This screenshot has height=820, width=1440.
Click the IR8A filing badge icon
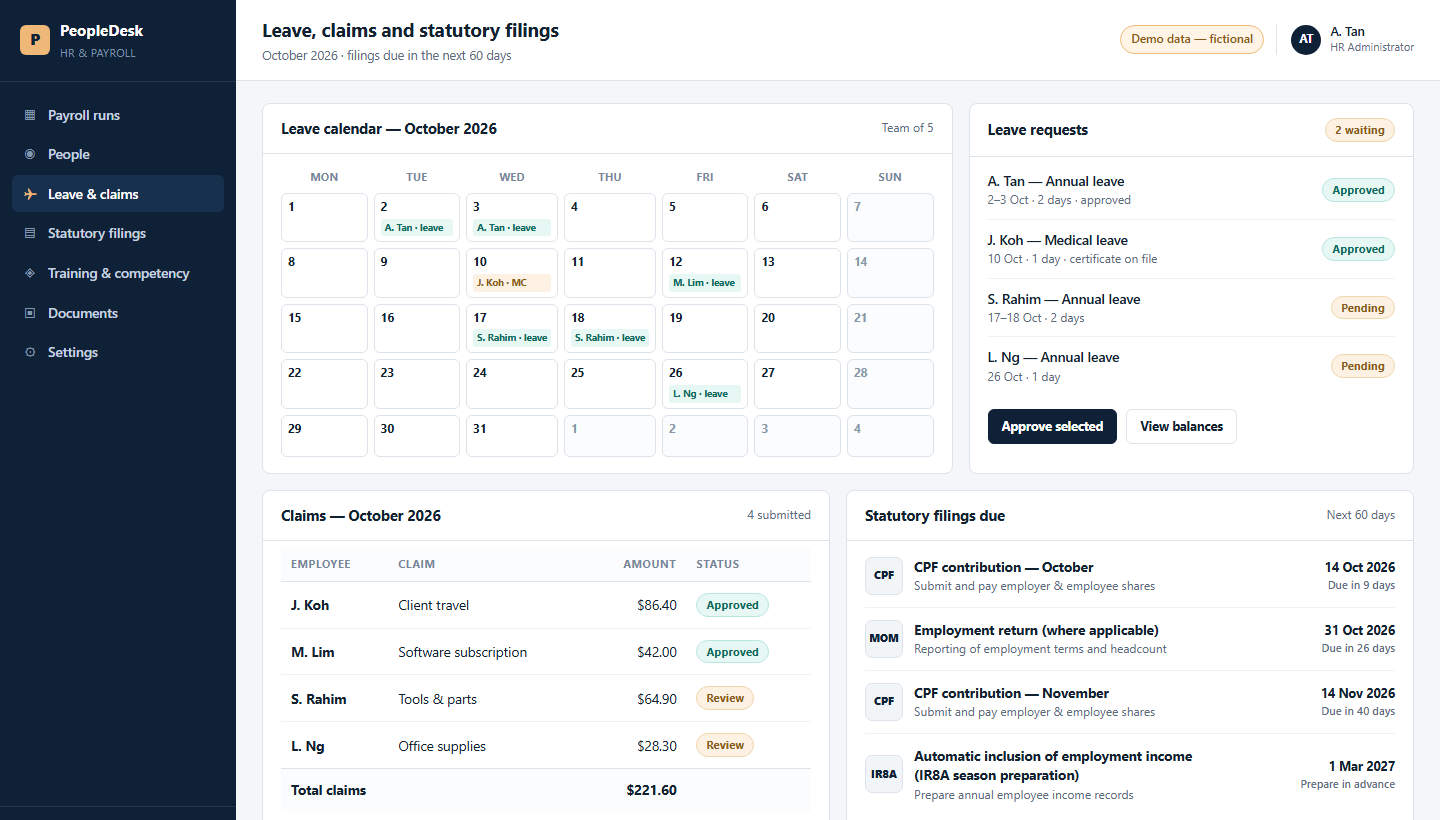pyautogui.click(x=884, y=774)
